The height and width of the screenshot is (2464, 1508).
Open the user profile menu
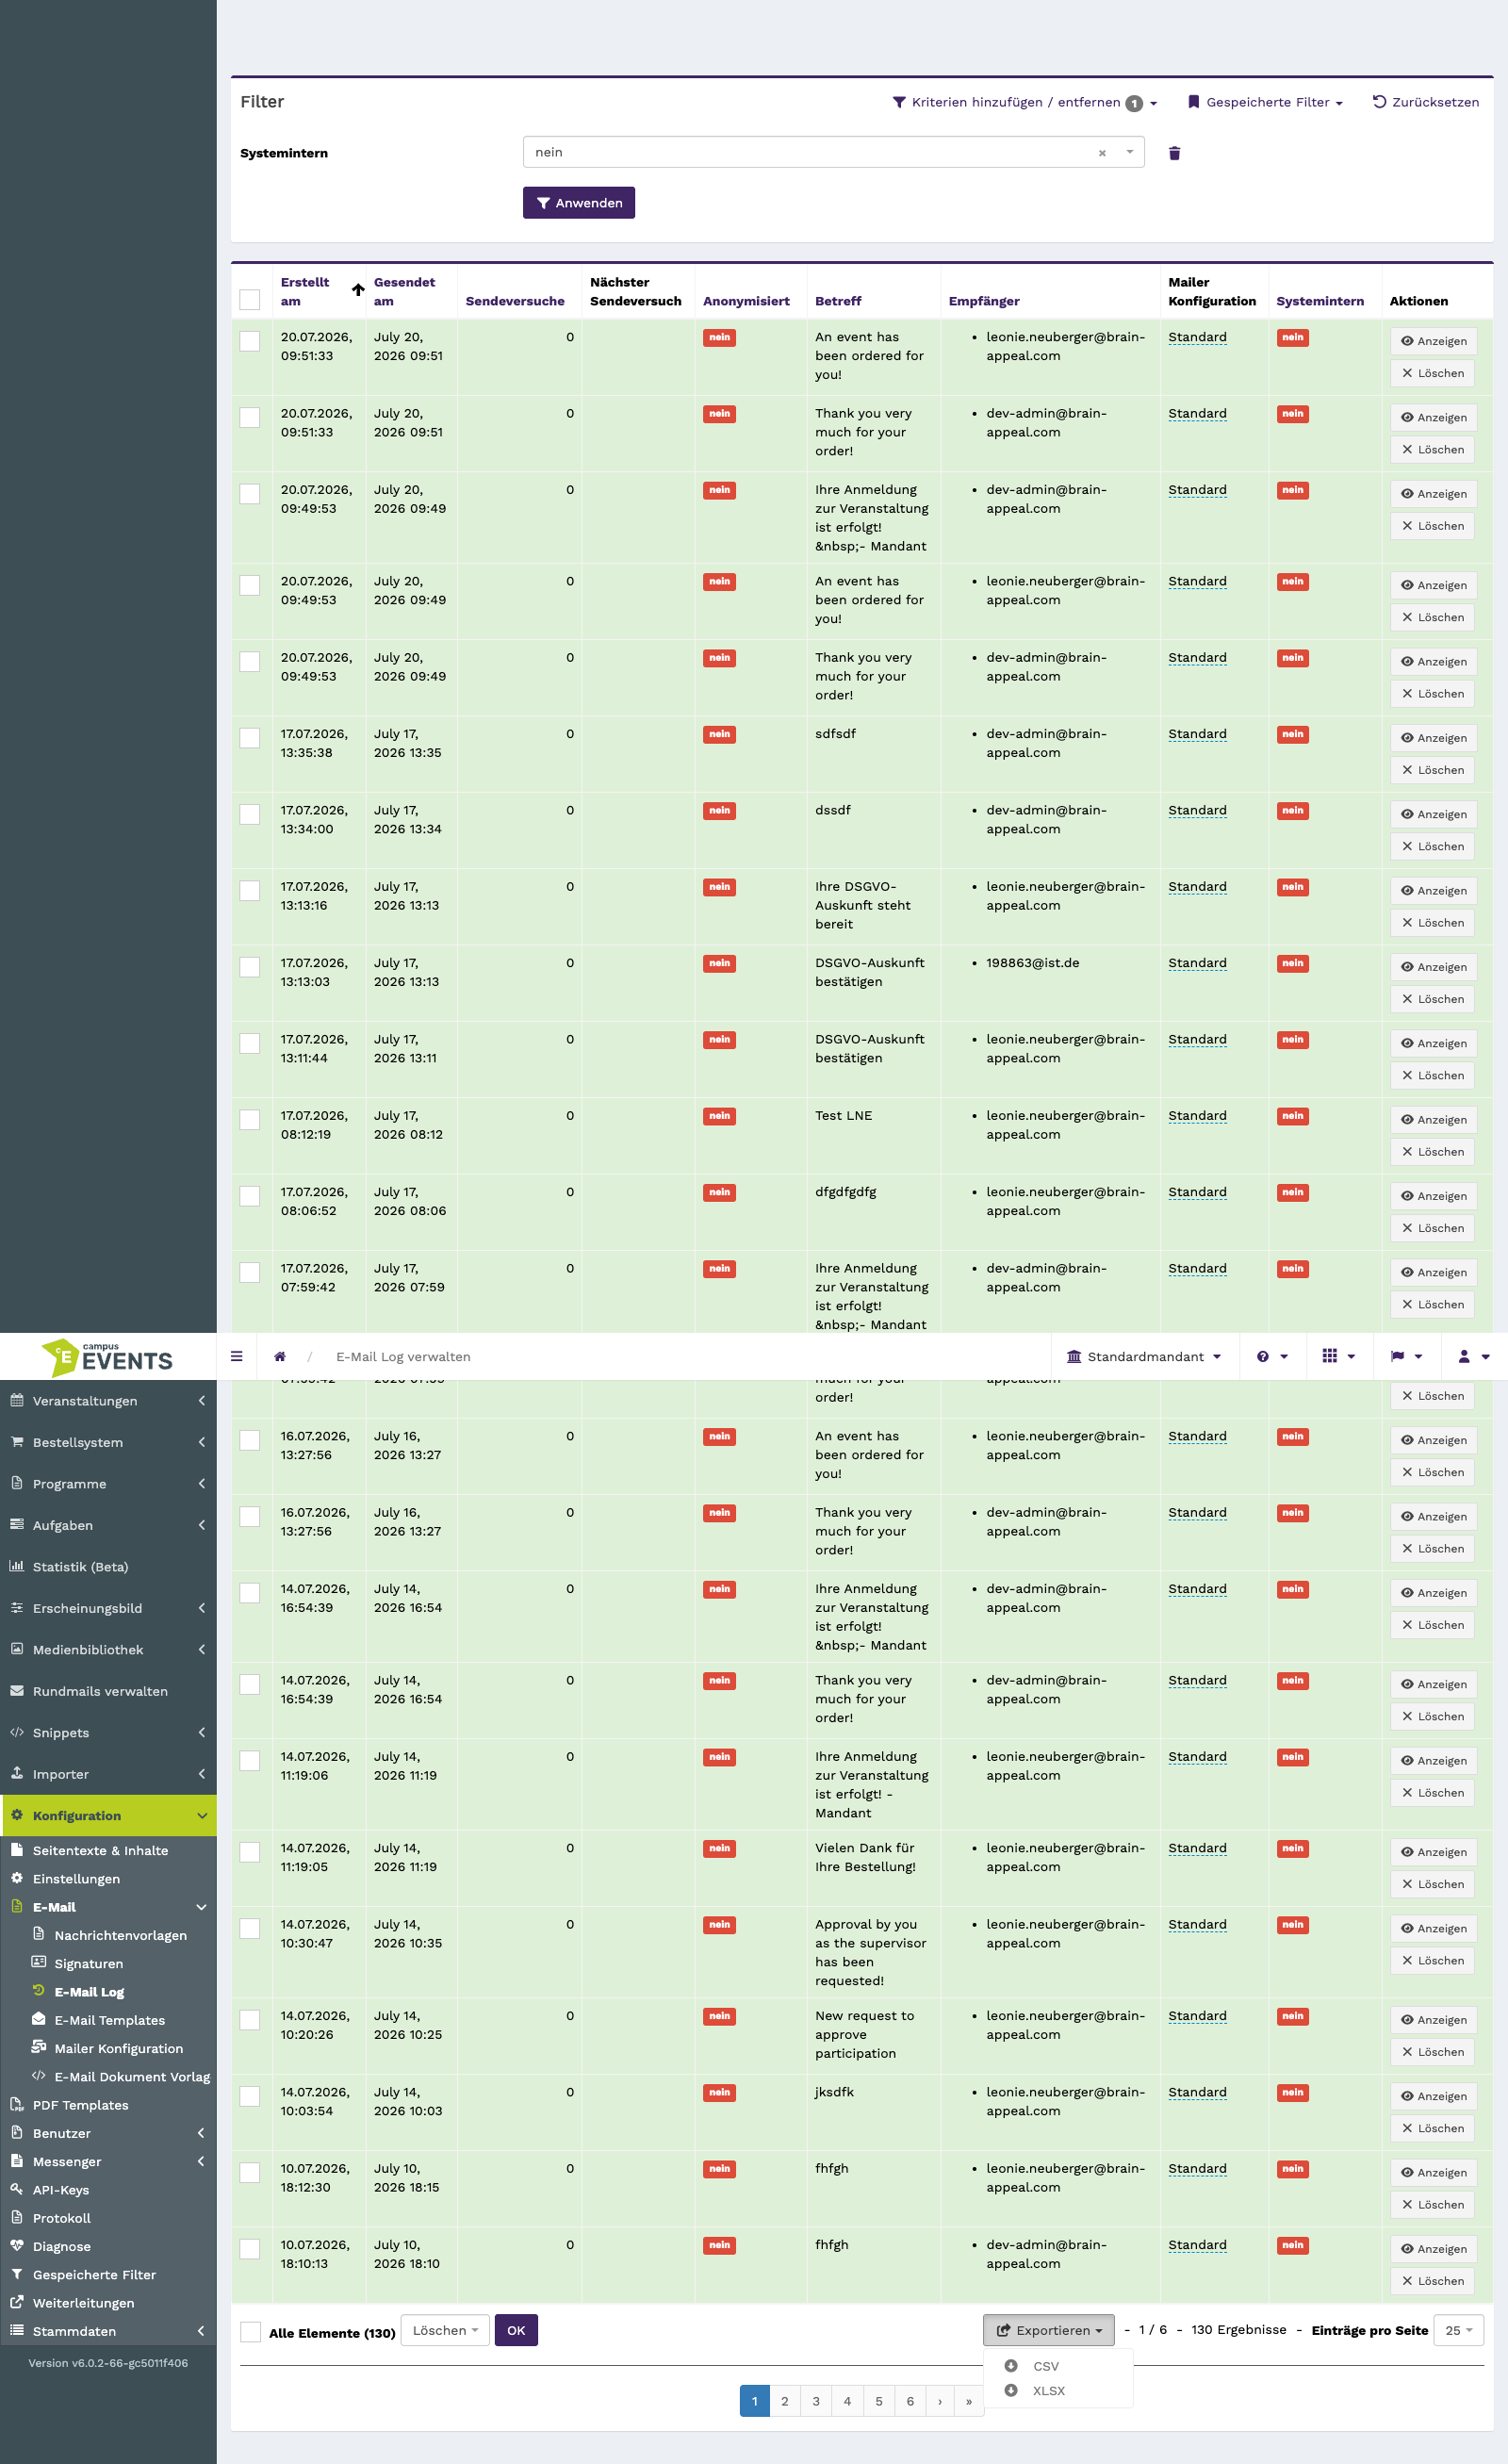pos(1474,1356)
